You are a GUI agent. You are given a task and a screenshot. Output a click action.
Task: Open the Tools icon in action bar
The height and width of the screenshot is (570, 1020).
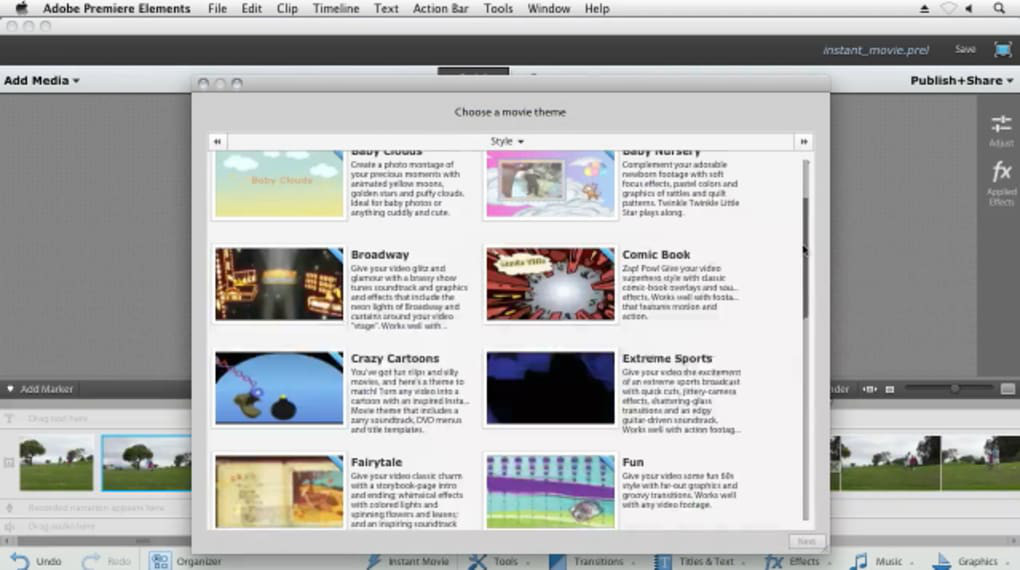[478, 561]
